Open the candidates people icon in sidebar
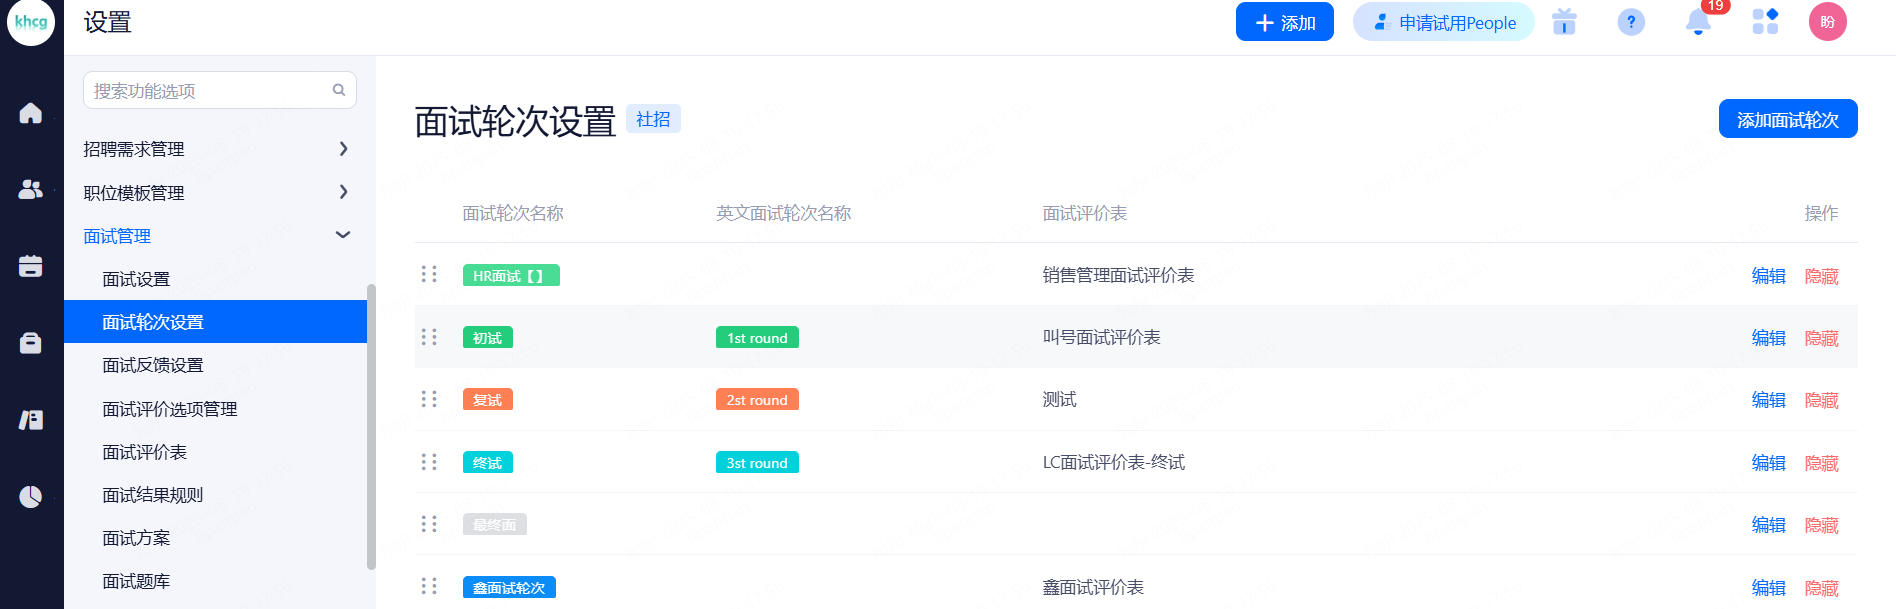1896x609 pixels. 31,189
